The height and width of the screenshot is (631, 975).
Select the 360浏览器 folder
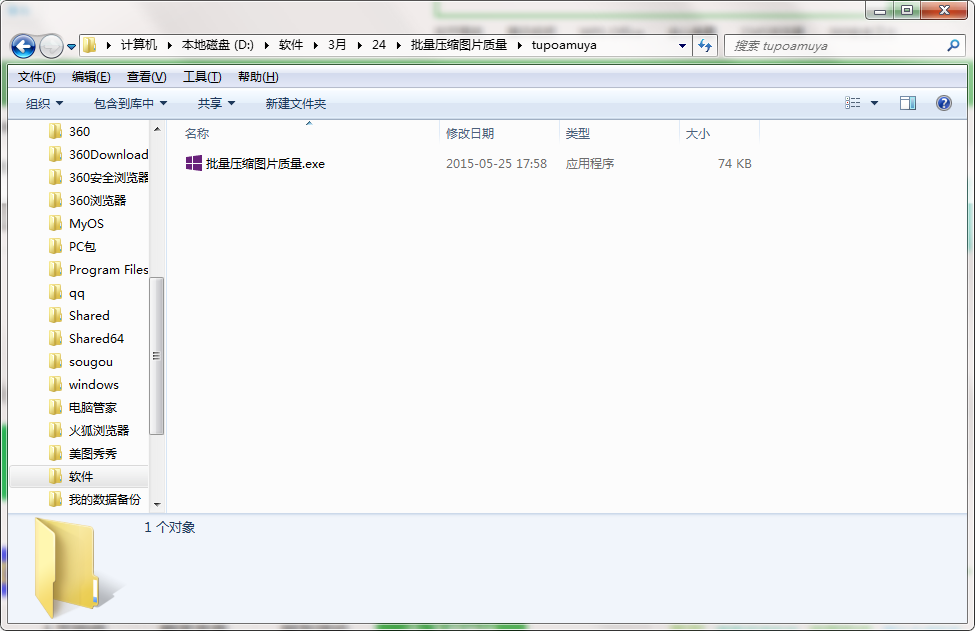click(97, 200)
